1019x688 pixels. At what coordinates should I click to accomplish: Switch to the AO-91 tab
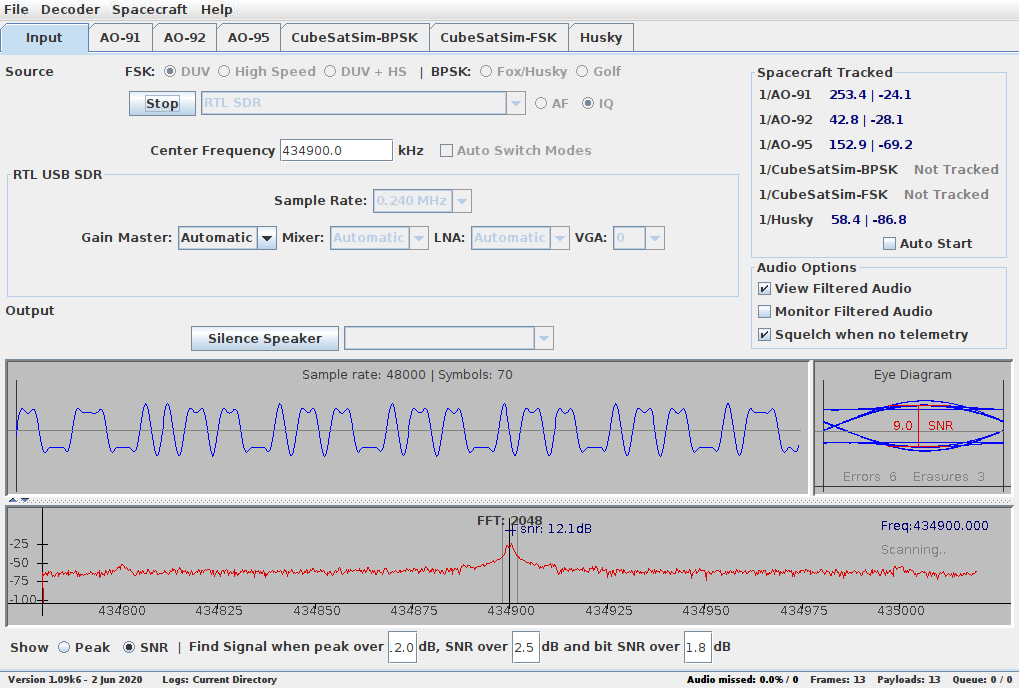point(120,38)
